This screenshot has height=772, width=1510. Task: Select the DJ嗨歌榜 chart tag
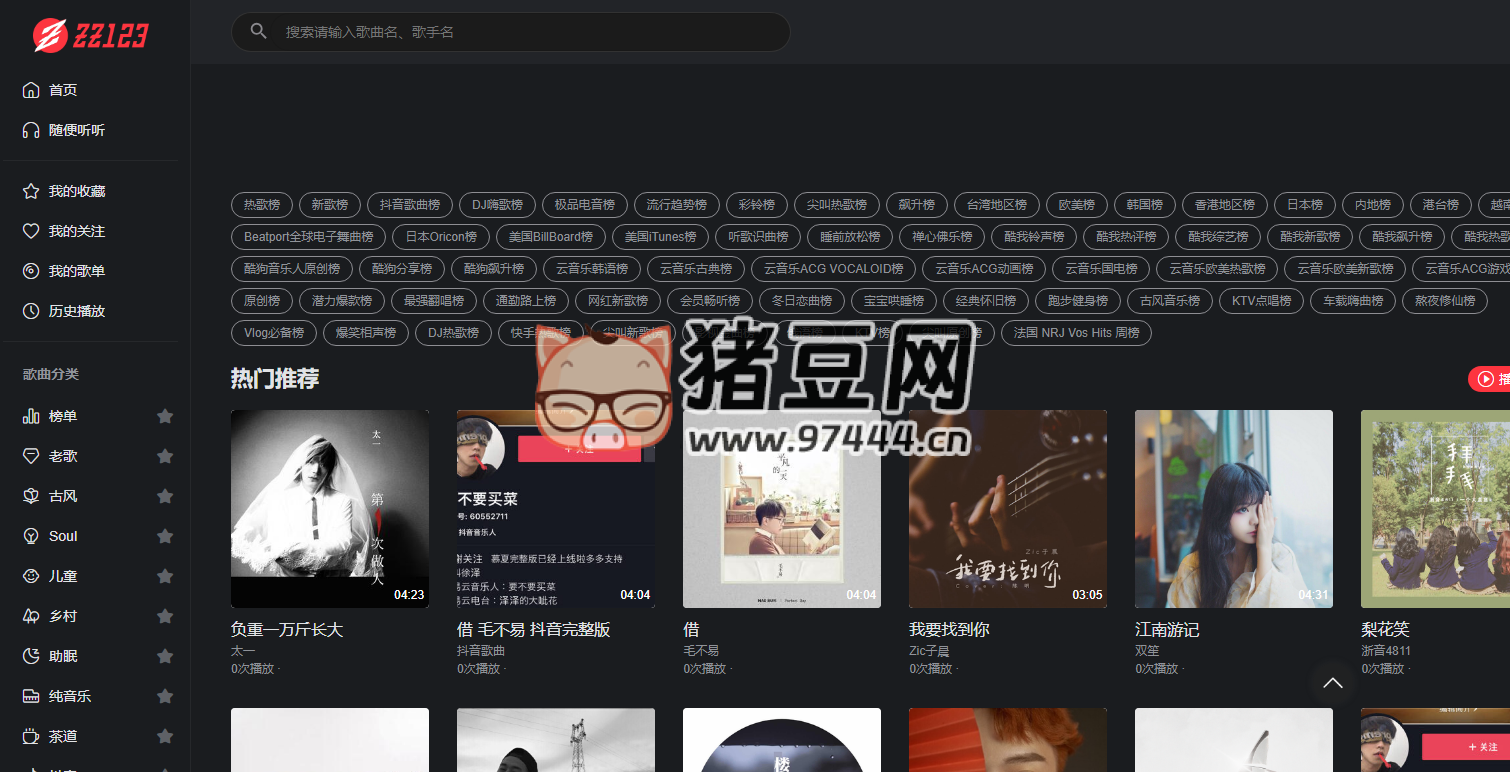click(498, 205)
